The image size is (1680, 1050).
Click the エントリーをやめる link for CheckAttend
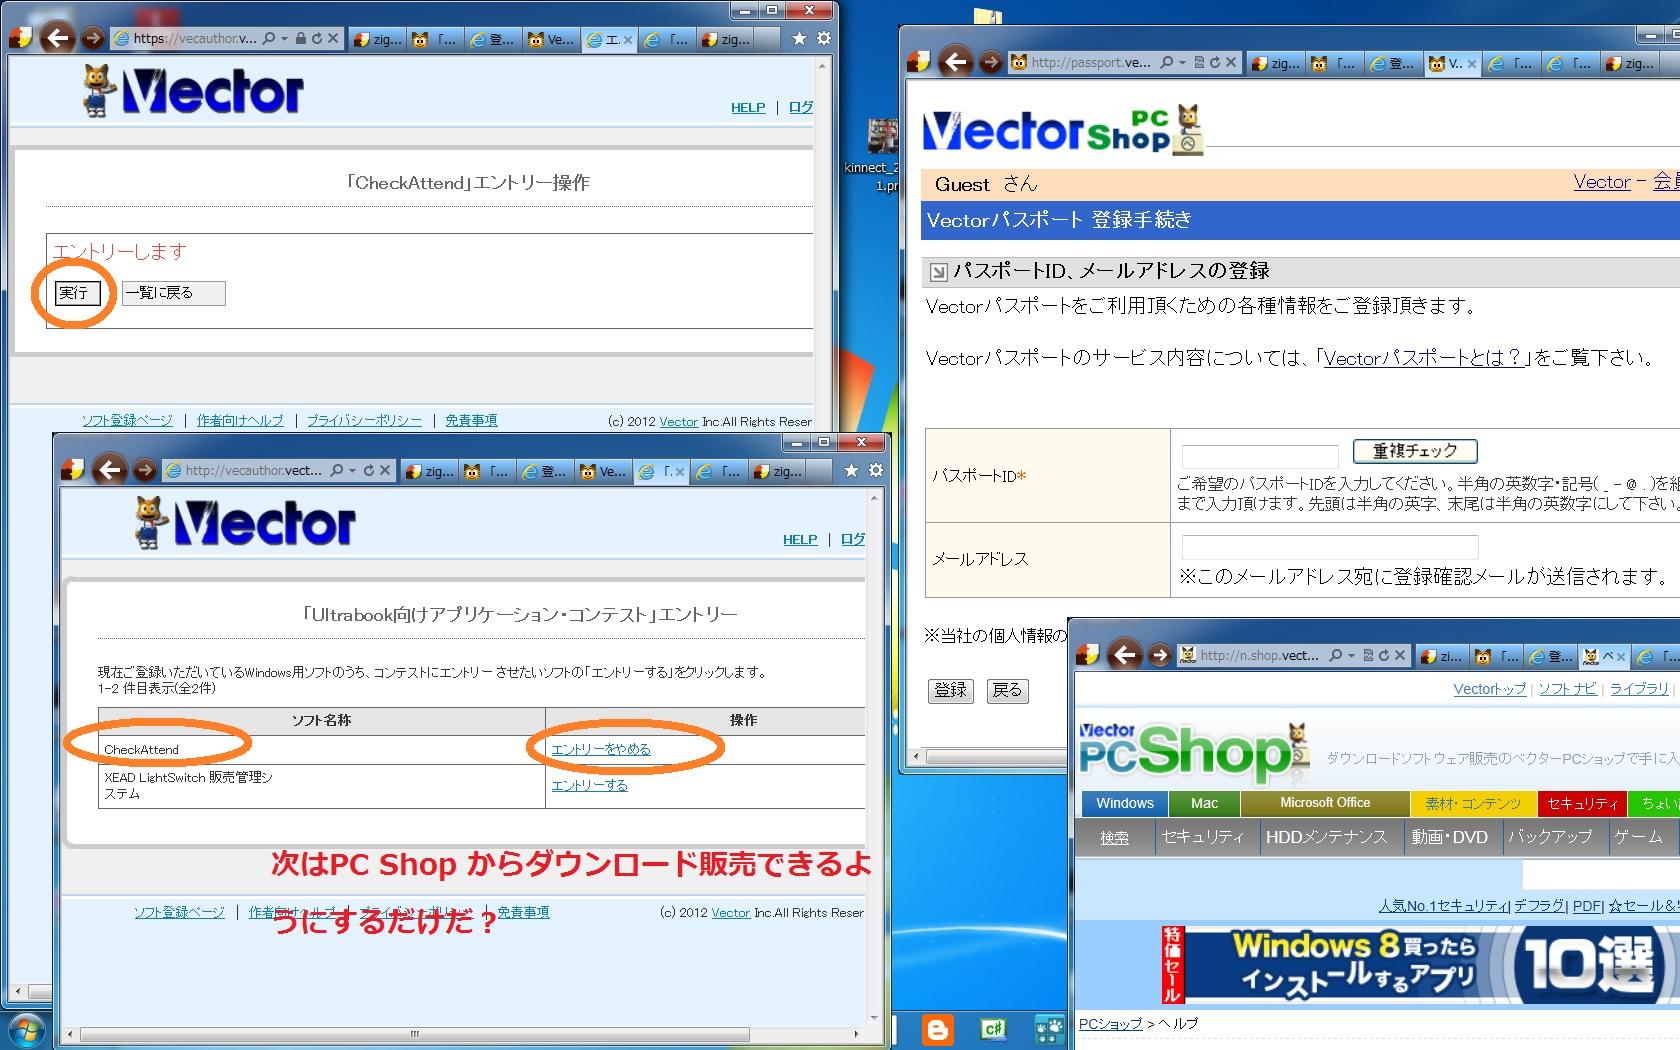tap(601, 749)
